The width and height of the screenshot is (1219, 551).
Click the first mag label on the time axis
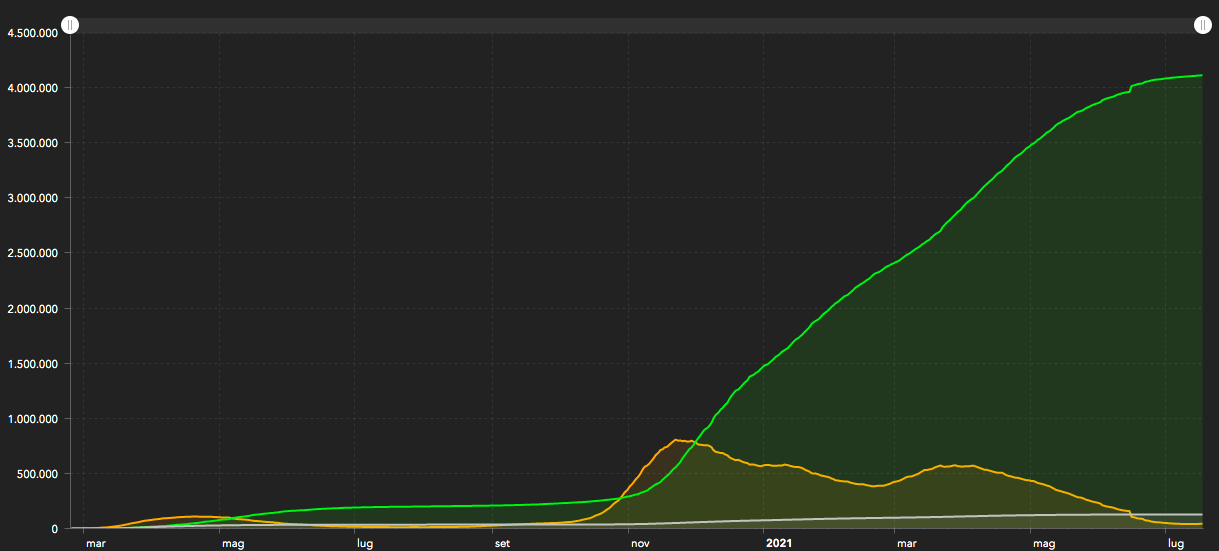click(x=233, y=543)
